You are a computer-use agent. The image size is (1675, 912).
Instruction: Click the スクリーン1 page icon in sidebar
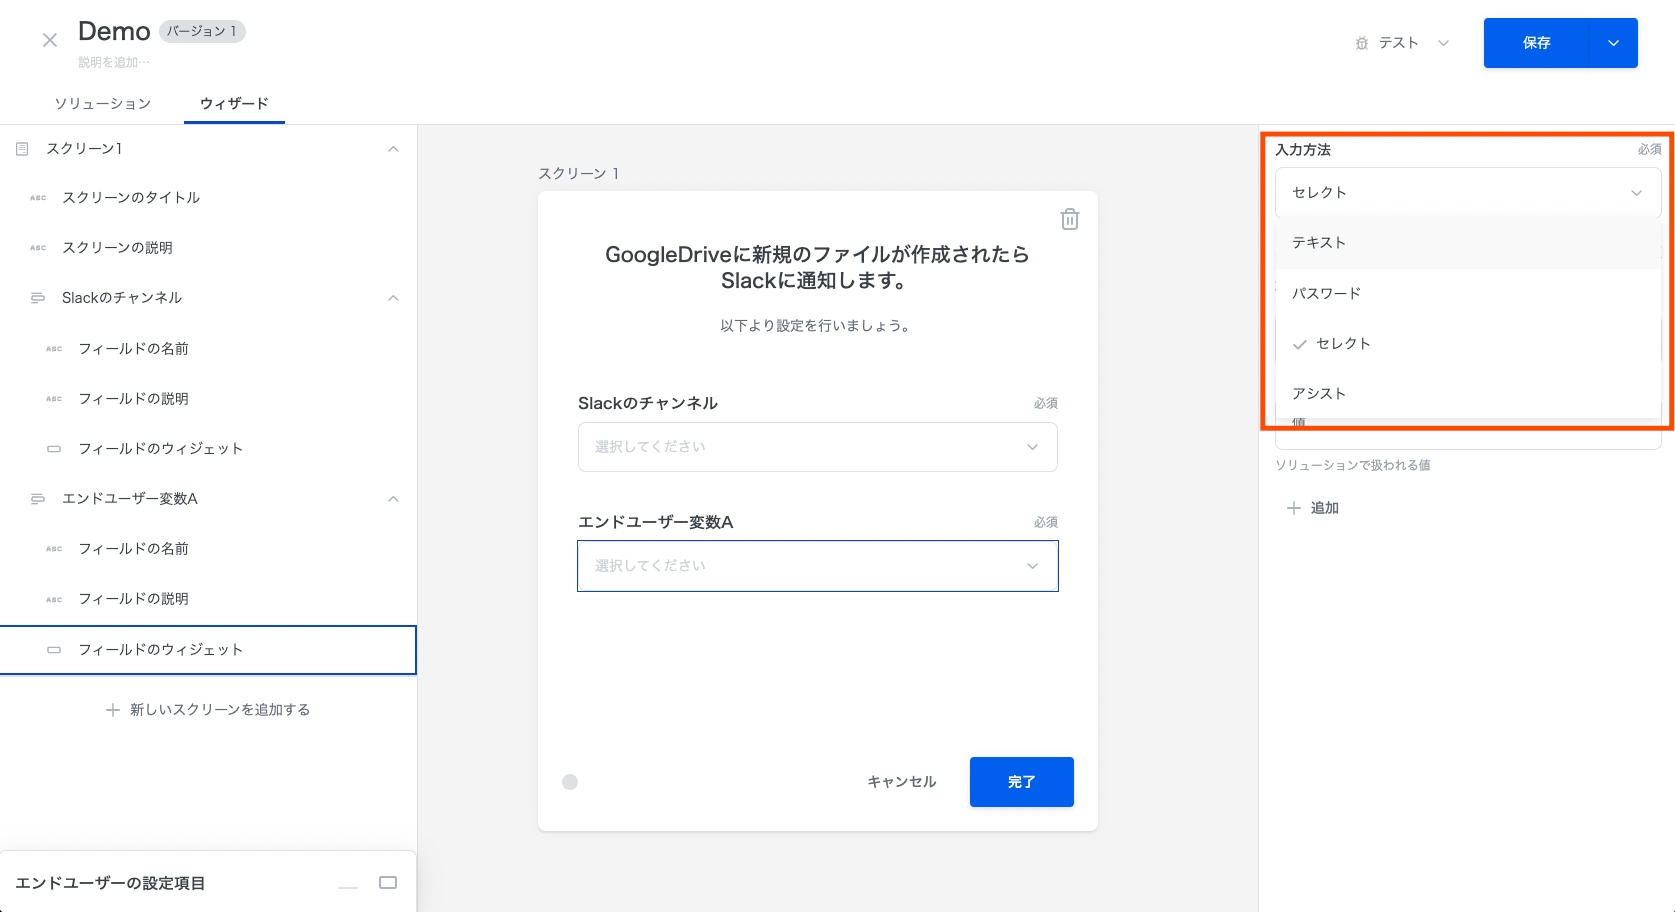22,149
